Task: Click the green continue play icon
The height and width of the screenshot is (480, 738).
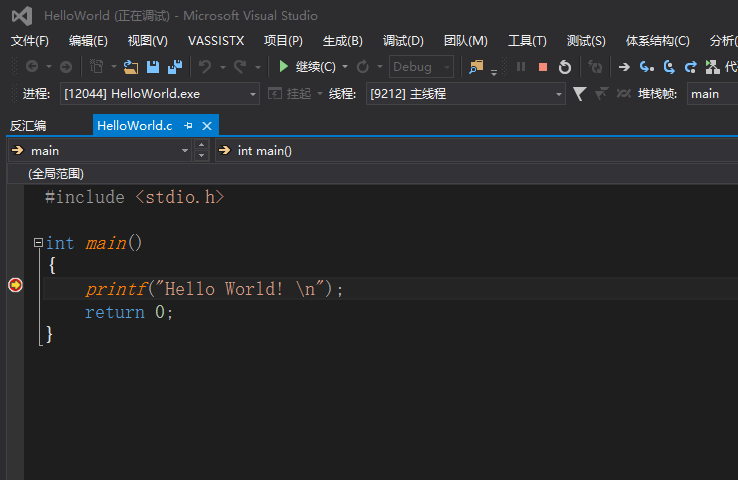Action: [283, 66]
